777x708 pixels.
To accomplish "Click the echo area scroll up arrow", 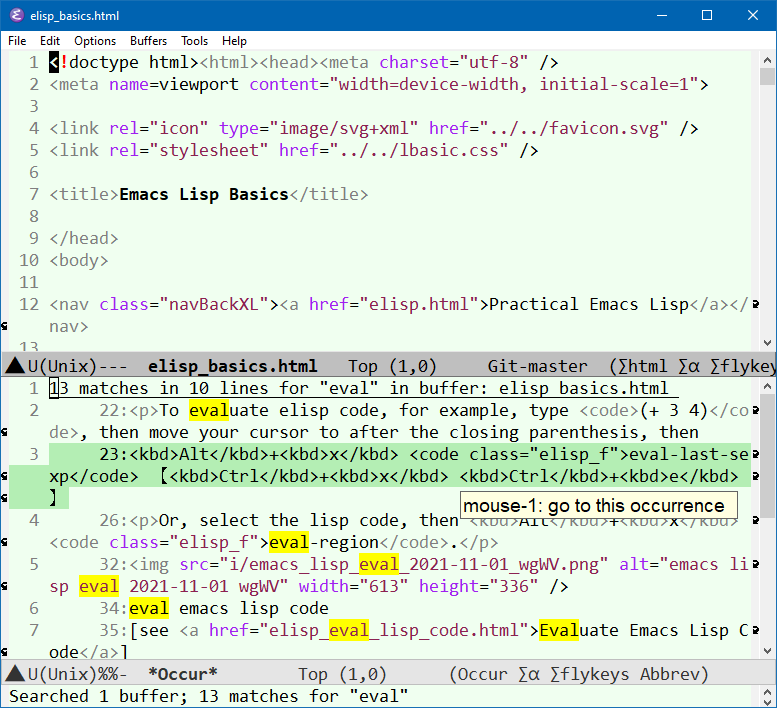I will coord(768,692).
